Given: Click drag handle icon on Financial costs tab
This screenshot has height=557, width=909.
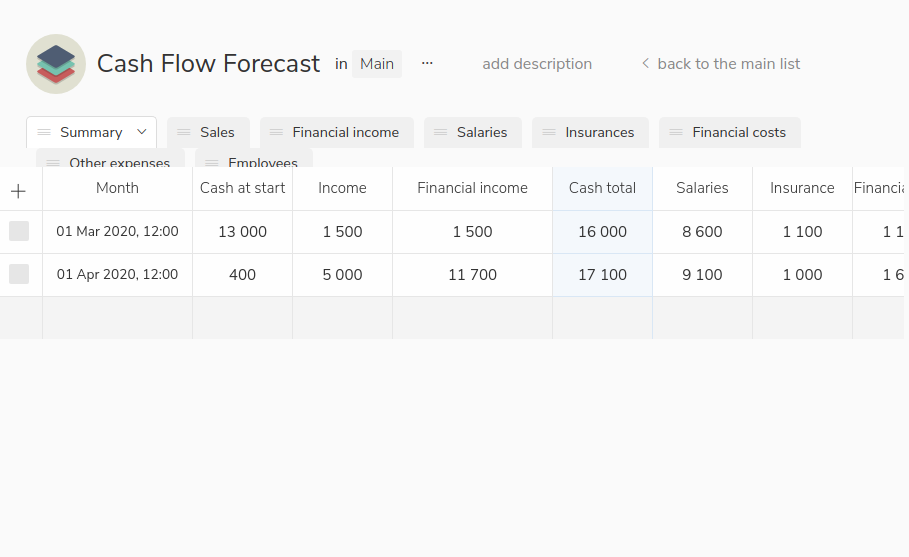Looking at the screenshot, I should [x=676, y=132].
